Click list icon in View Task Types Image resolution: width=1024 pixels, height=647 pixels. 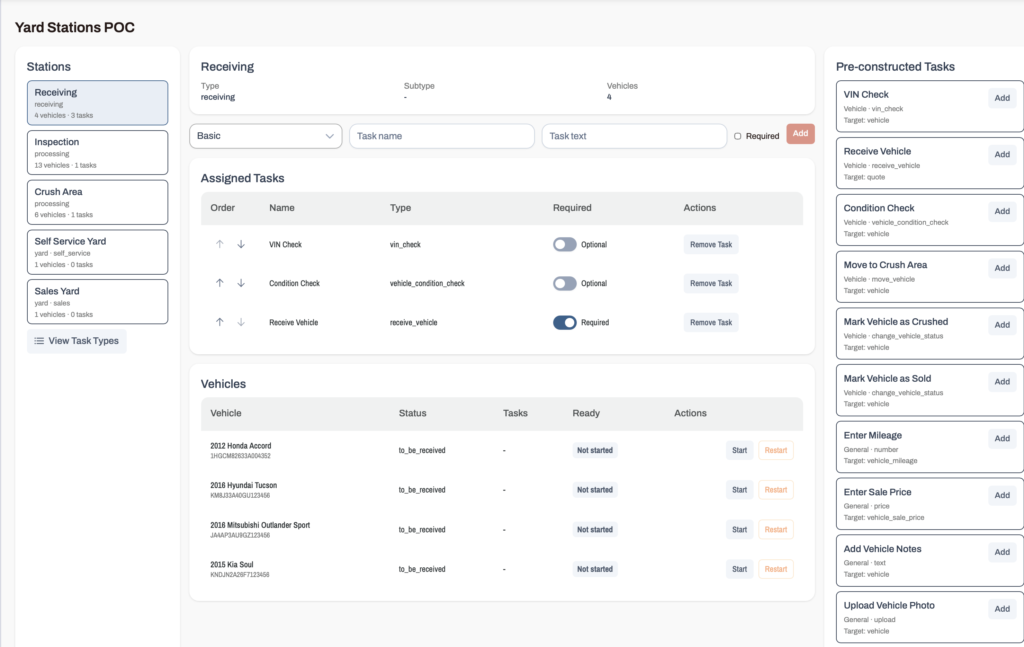[39, 341]
